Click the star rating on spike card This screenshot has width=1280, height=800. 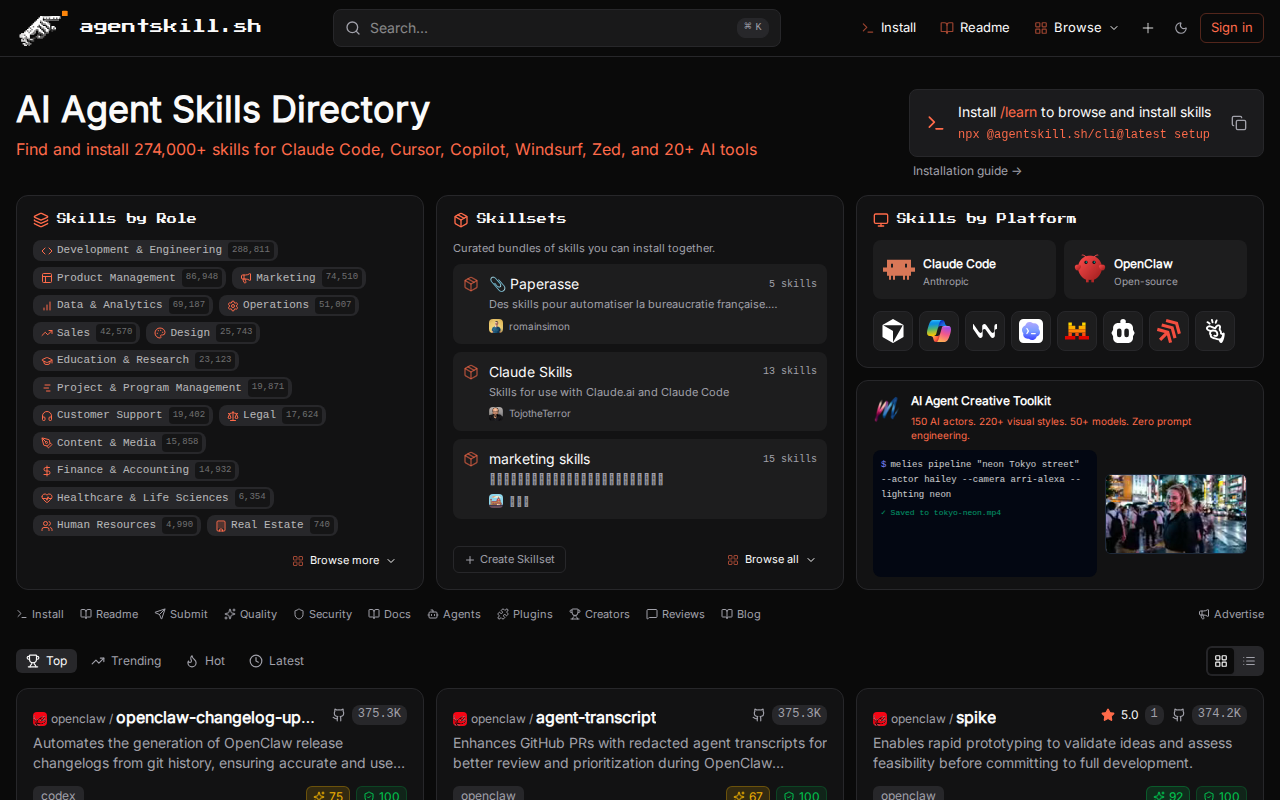click(x=1120, y=714)
